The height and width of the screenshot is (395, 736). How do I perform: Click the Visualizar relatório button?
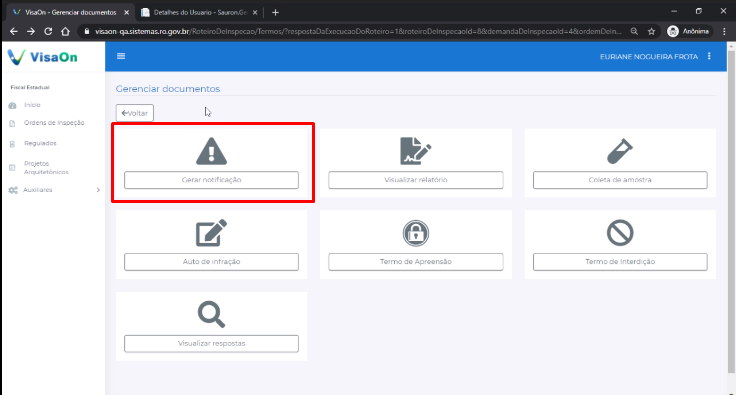pos(415,180)
